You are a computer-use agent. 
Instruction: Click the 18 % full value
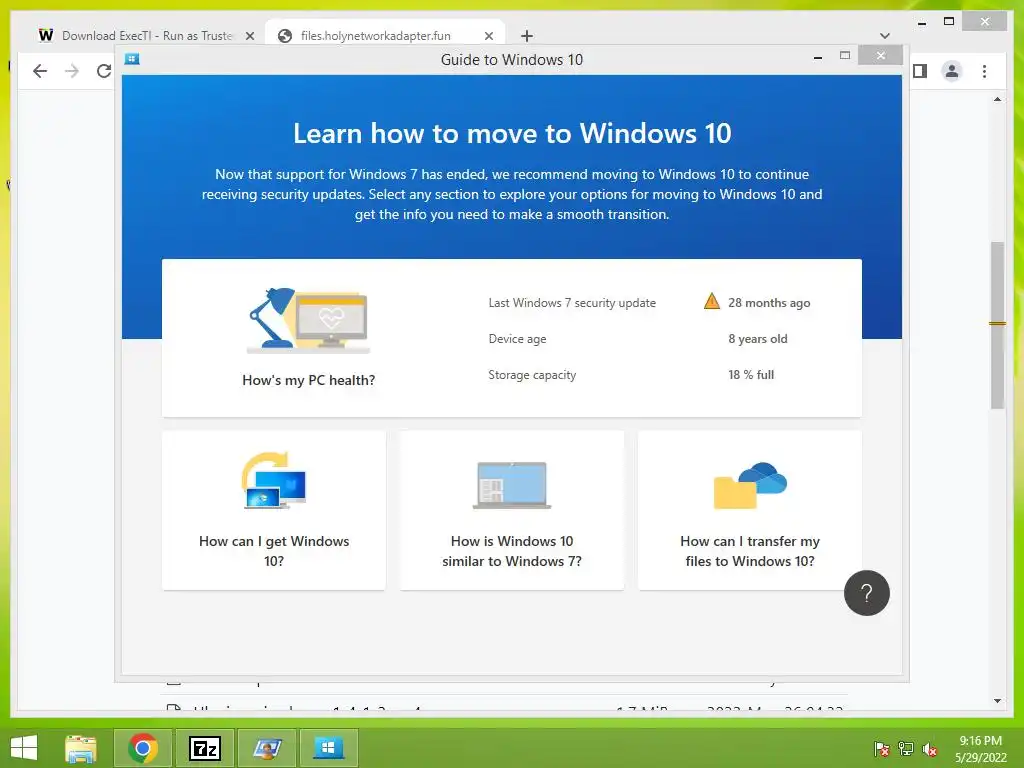(x=751, y=375)
